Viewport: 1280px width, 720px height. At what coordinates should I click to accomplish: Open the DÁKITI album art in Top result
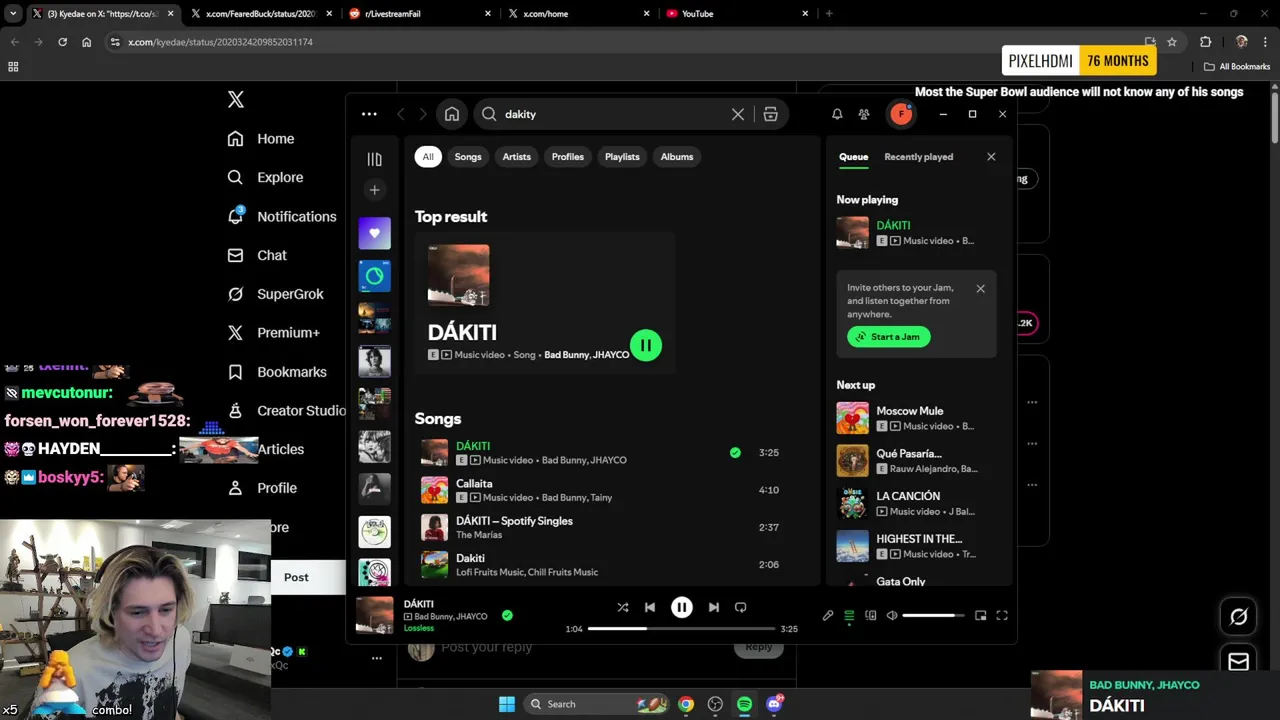(459, 275)
